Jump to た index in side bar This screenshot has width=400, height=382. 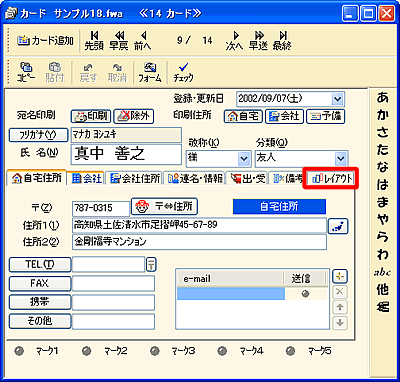click(x=383, y=149)
